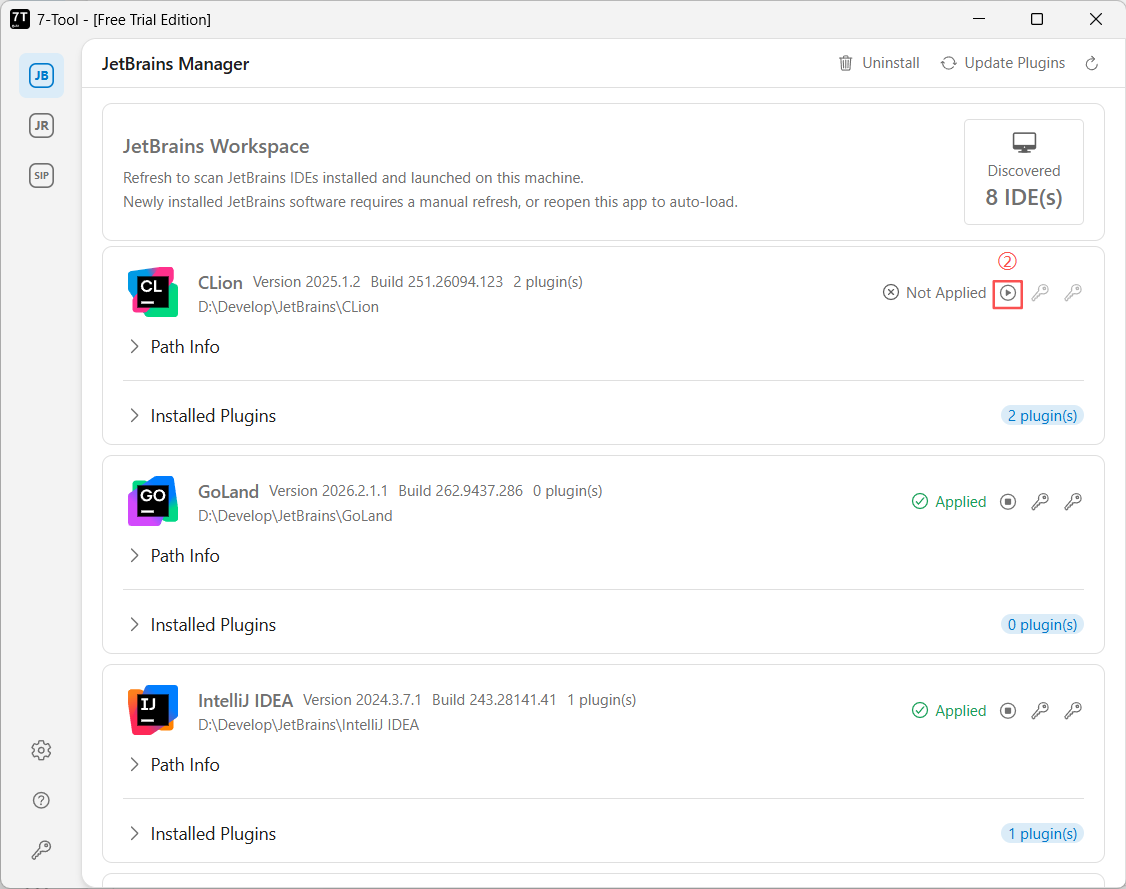Click the 7-Tool app icon in title bar

coord(20,19)
